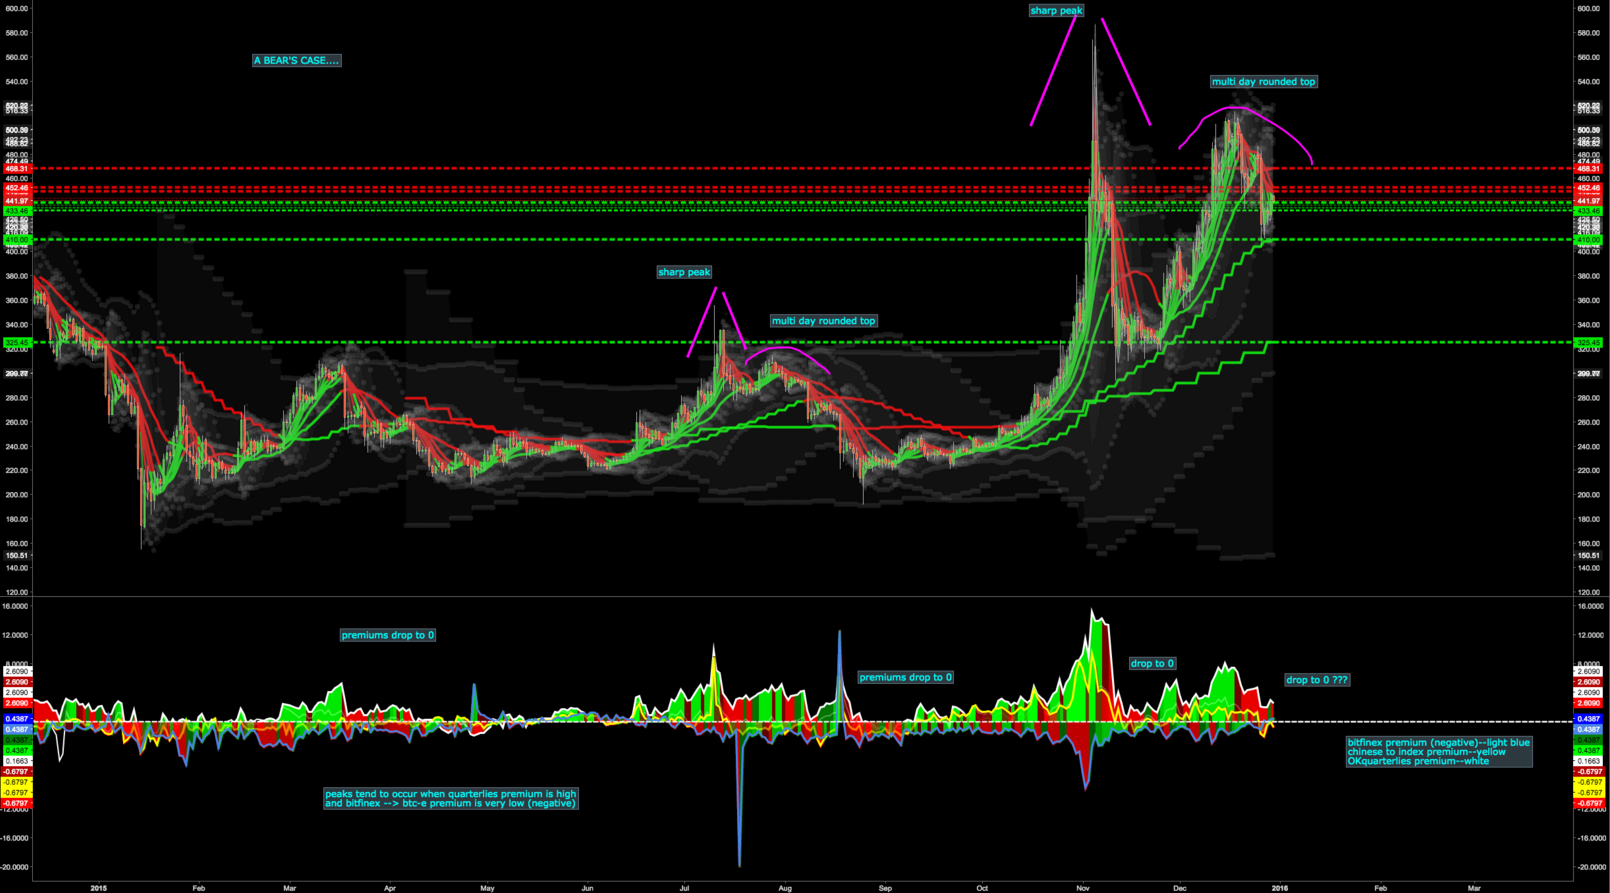The width and height of the screenshot is (1610, 893).
Task: Select the Aug label on the time axis
Action: pyautogui.click(x=785, y=887)
